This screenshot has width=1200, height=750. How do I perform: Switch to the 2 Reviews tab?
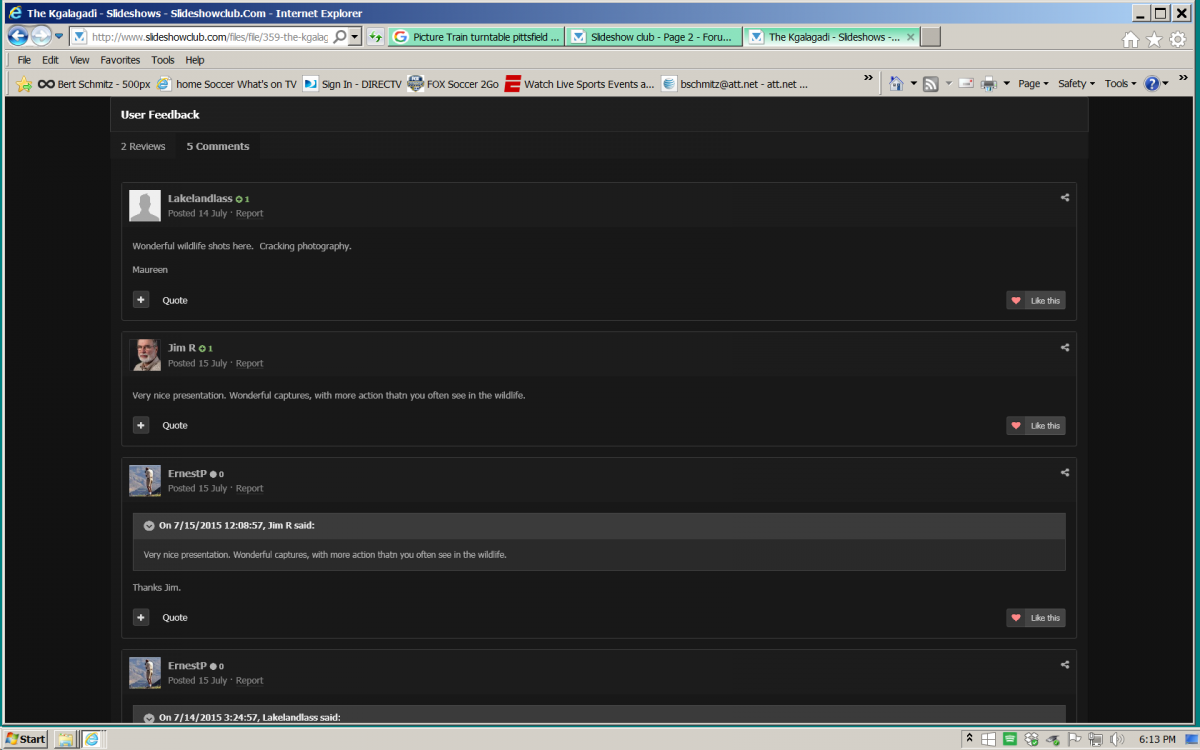click(x=143, y=146)
